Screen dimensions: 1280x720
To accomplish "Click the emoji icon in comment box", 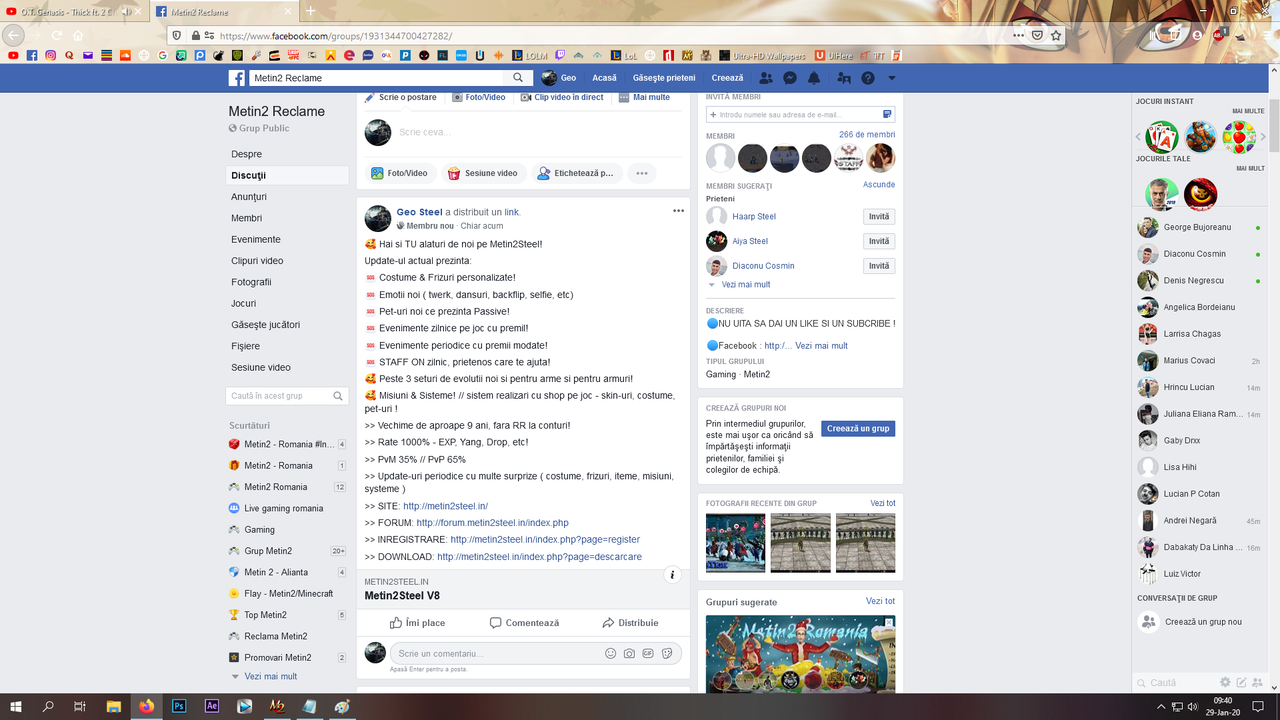I will 610,653.
